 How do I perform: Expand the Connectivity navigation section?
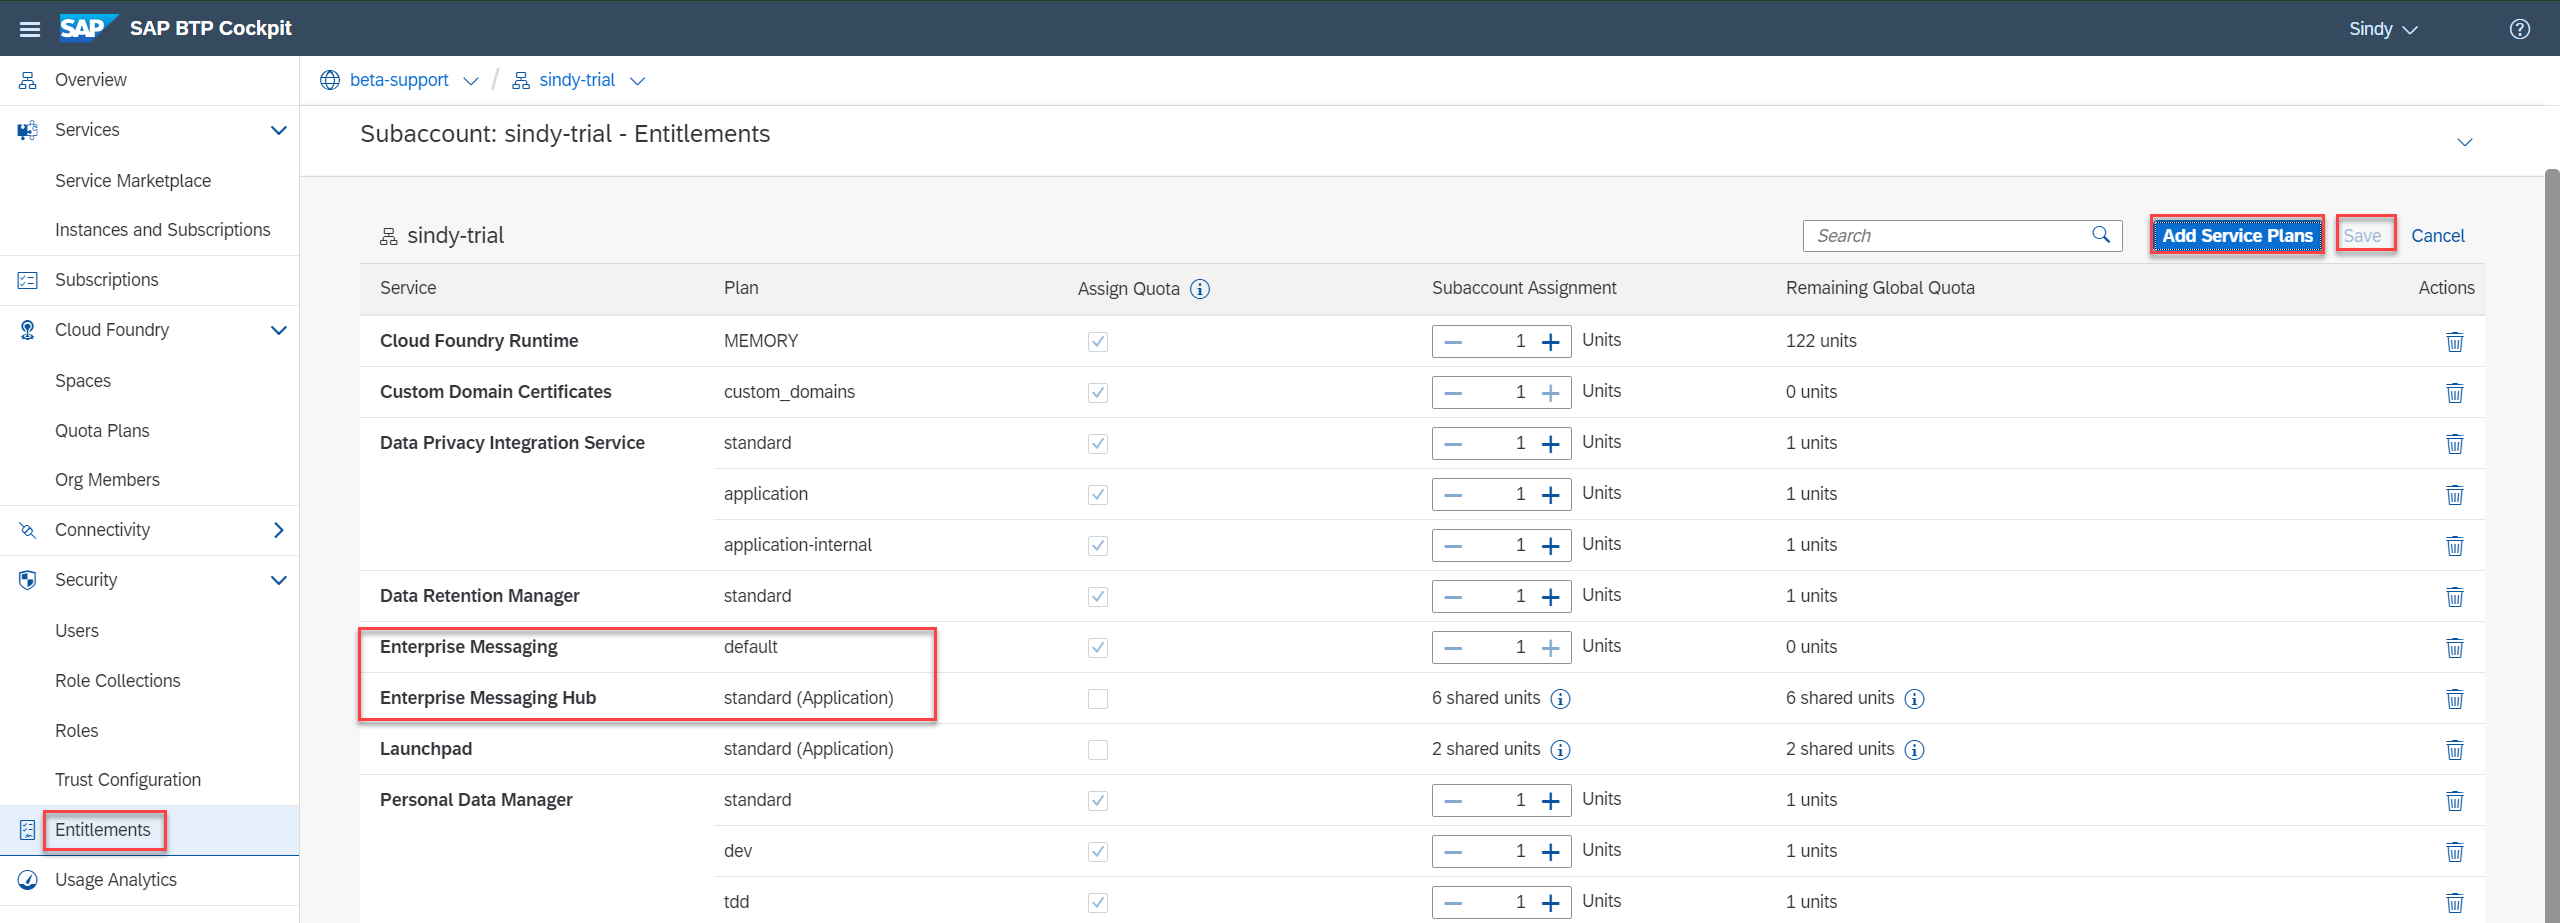coord(279,530)
